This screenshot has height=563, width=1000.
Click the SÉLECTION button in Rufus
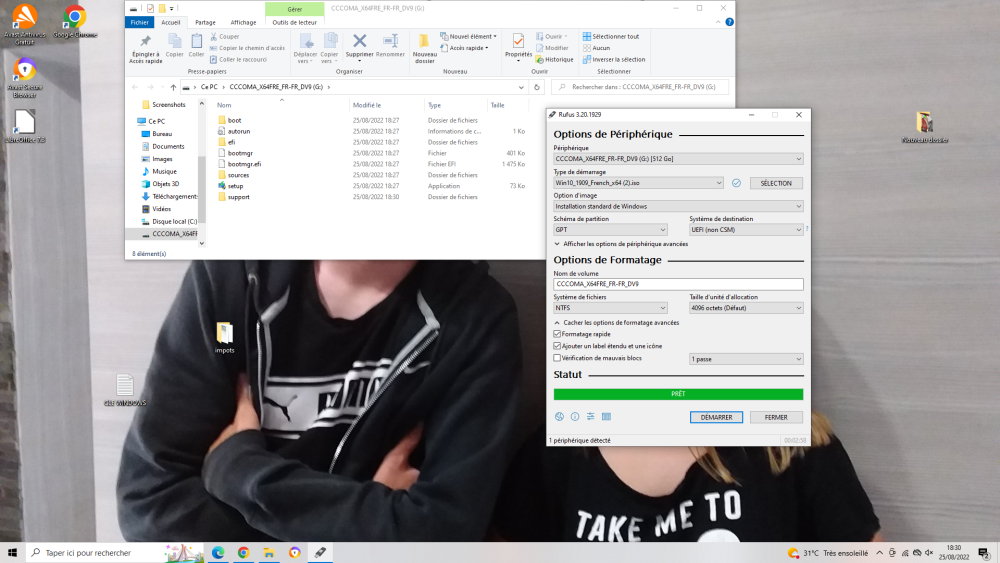(x=776, y=183)
